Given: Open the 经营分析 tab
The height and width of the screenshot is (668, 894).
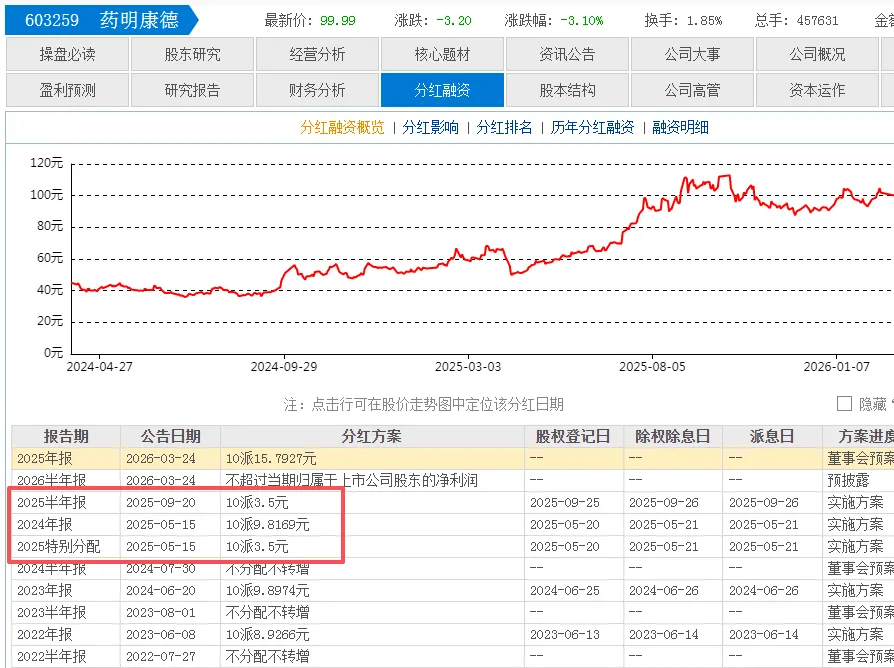Looking at the screenshot, I should (x=317, y=54).
